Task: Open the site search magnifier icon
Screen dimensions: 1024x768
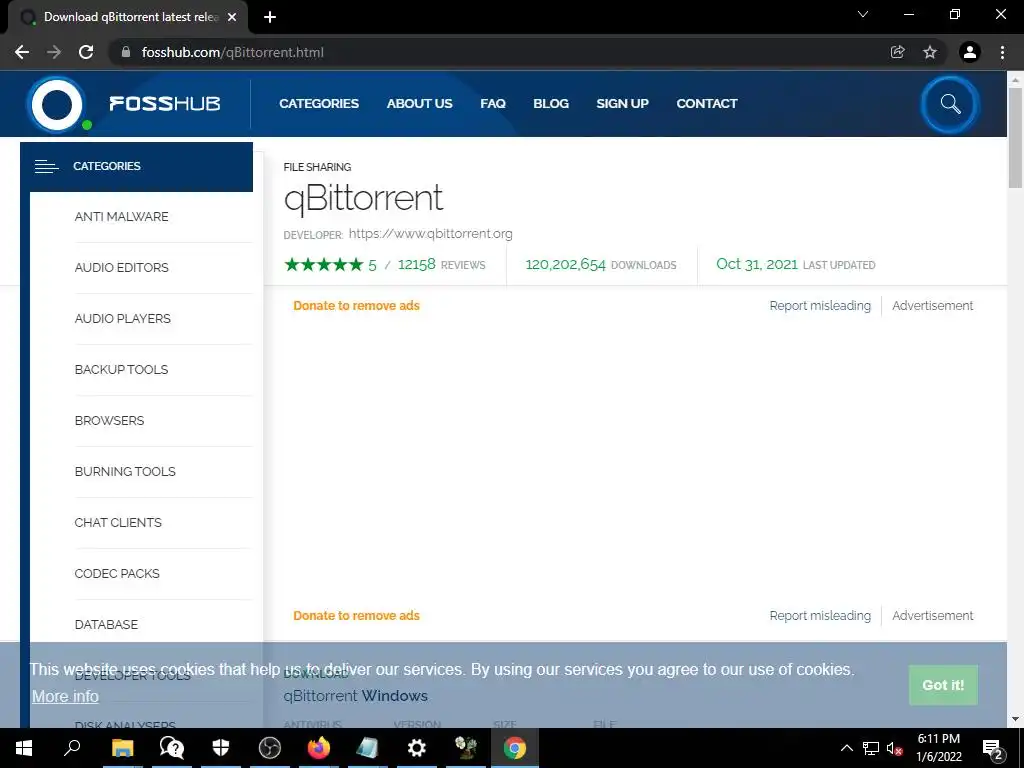Action: (950, 104)
